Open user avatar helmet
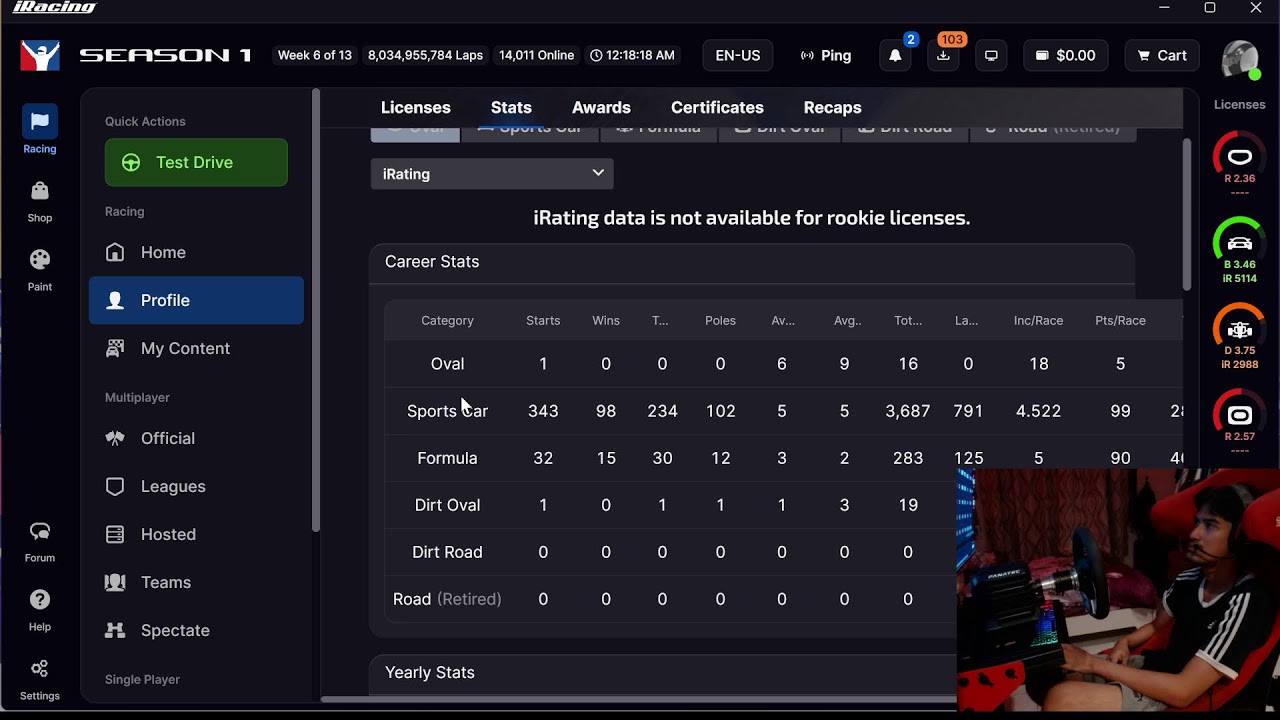The width and height of the screenshot is (1280, 720). 1240,60
